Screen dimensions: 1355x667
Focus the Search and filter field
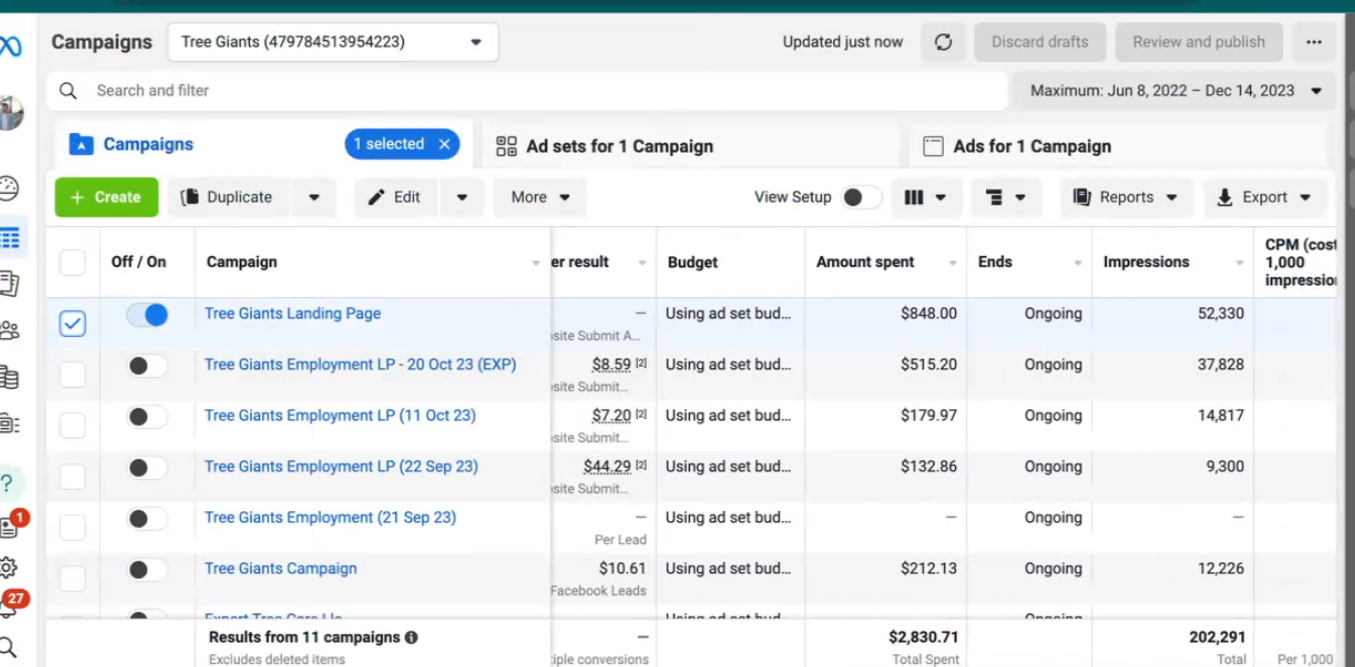pyautogui.click(x=527, y=91)
